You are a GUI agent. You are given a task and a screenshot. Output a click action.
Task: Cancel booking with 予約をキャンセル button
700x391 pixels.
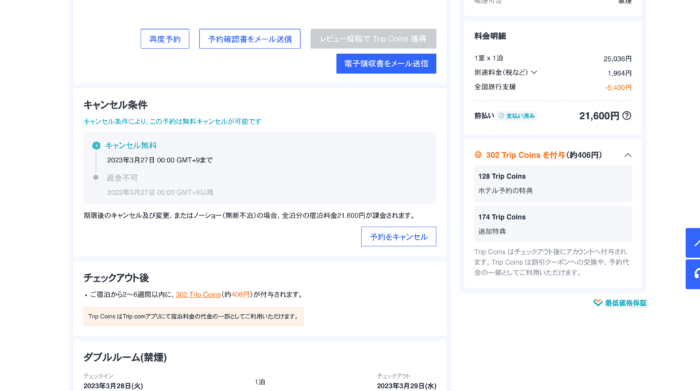point(399,237)
